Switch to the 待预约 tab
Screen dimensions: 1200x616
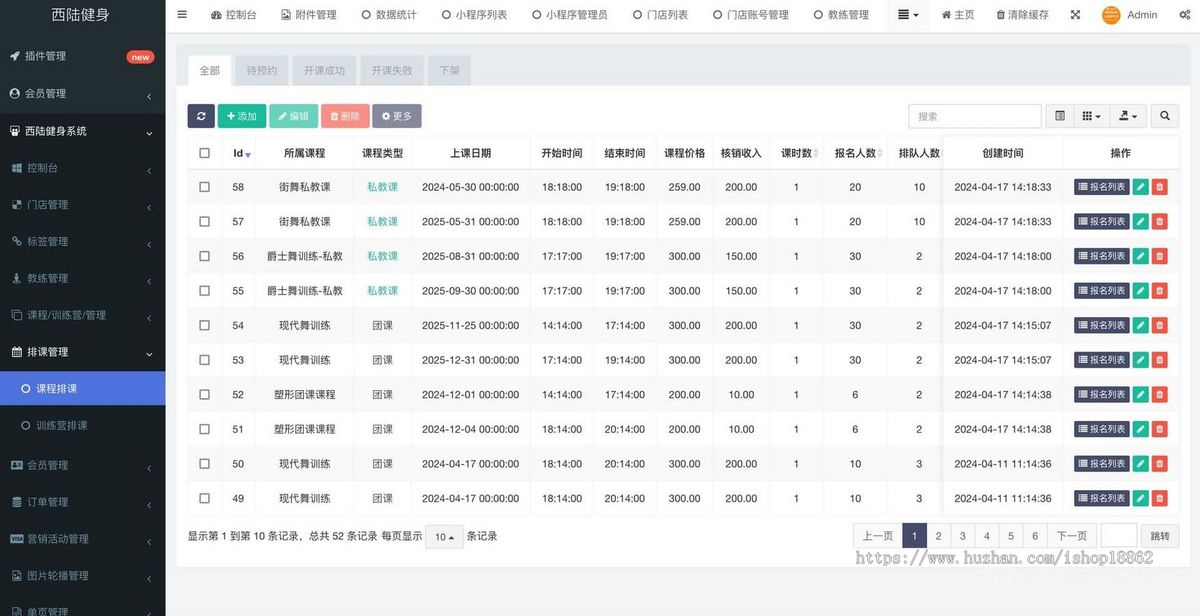coord(260,70)
